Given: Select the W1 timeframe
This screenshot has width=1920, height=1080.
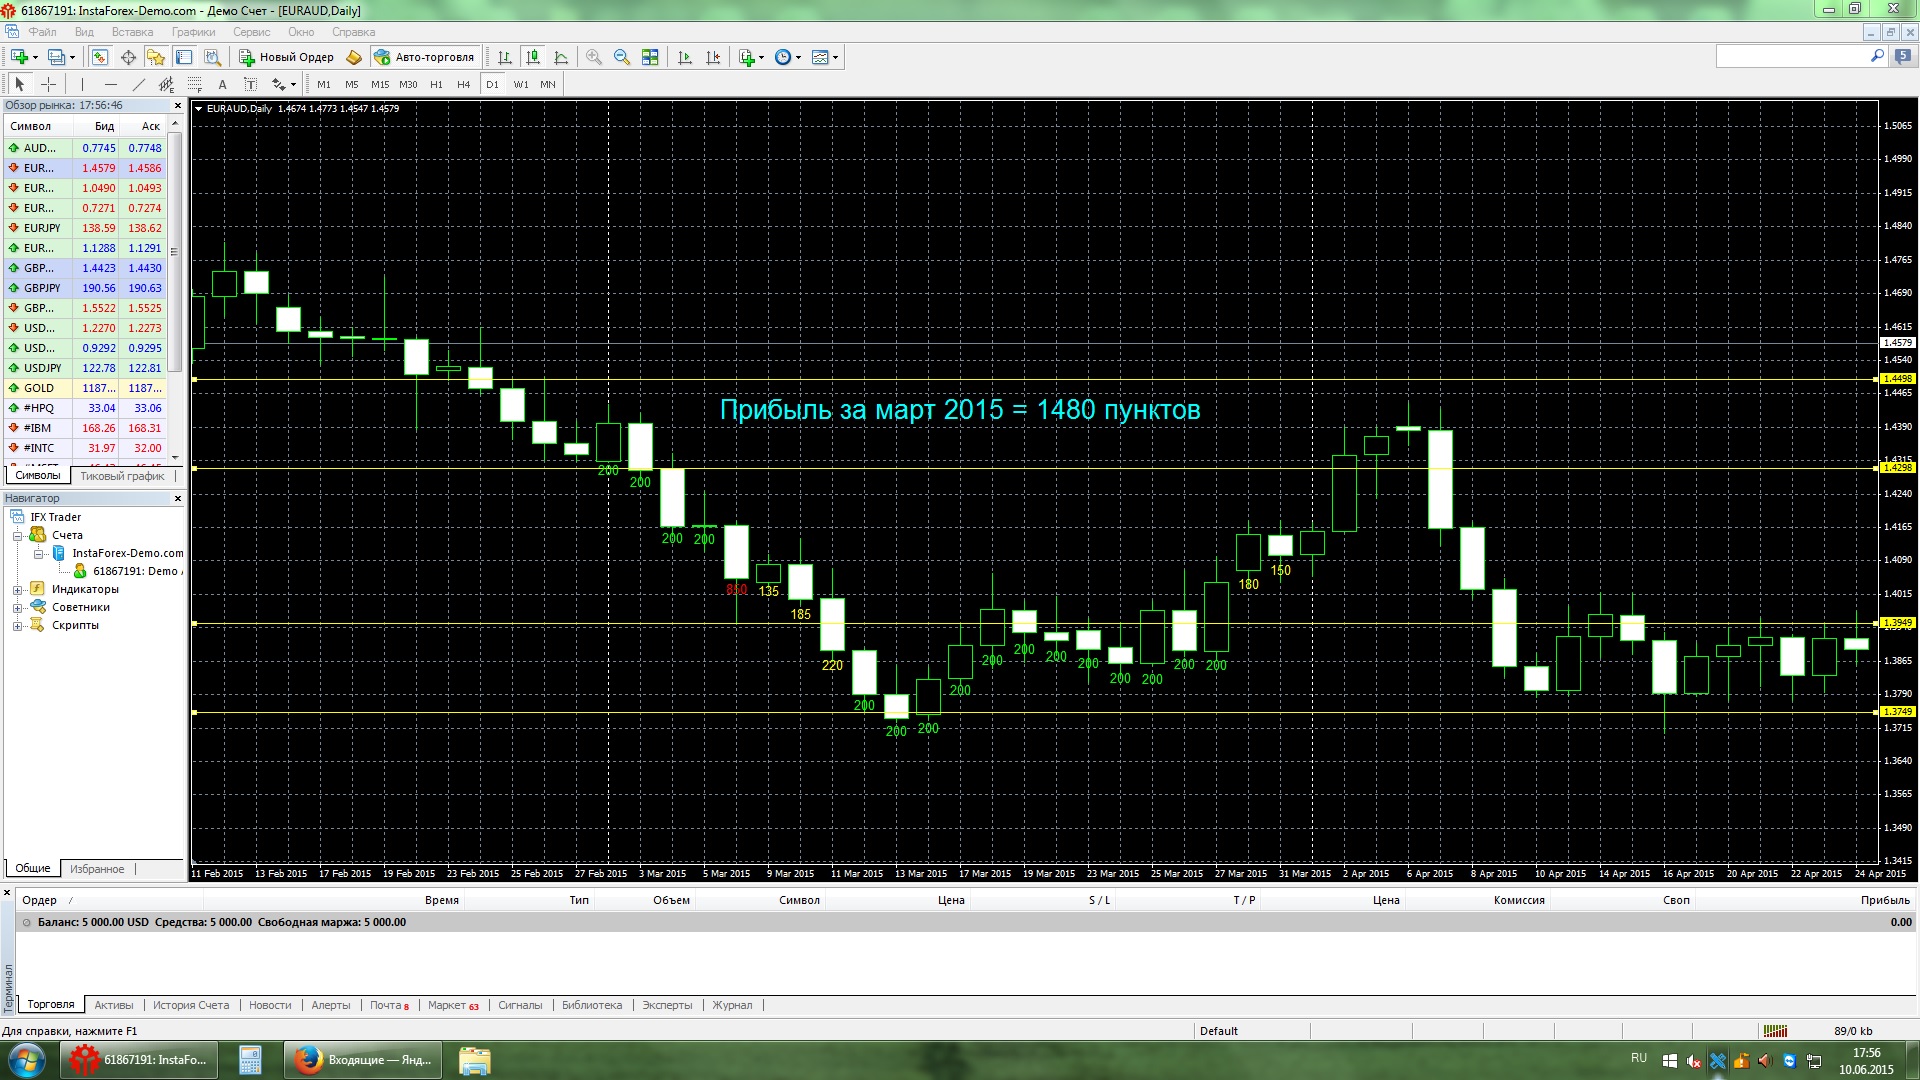Looking at the screenshot, I should 520,85.
